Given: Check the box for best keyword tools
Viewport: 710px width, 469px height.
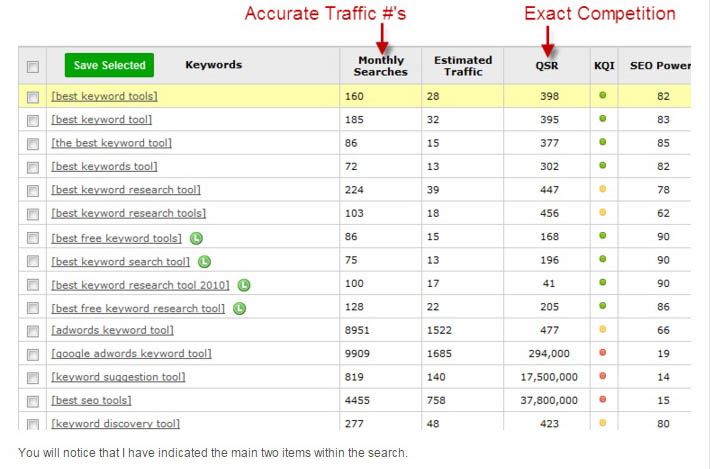Looking at the screenshot, I should pyautogui.click(x=33, y=97).
